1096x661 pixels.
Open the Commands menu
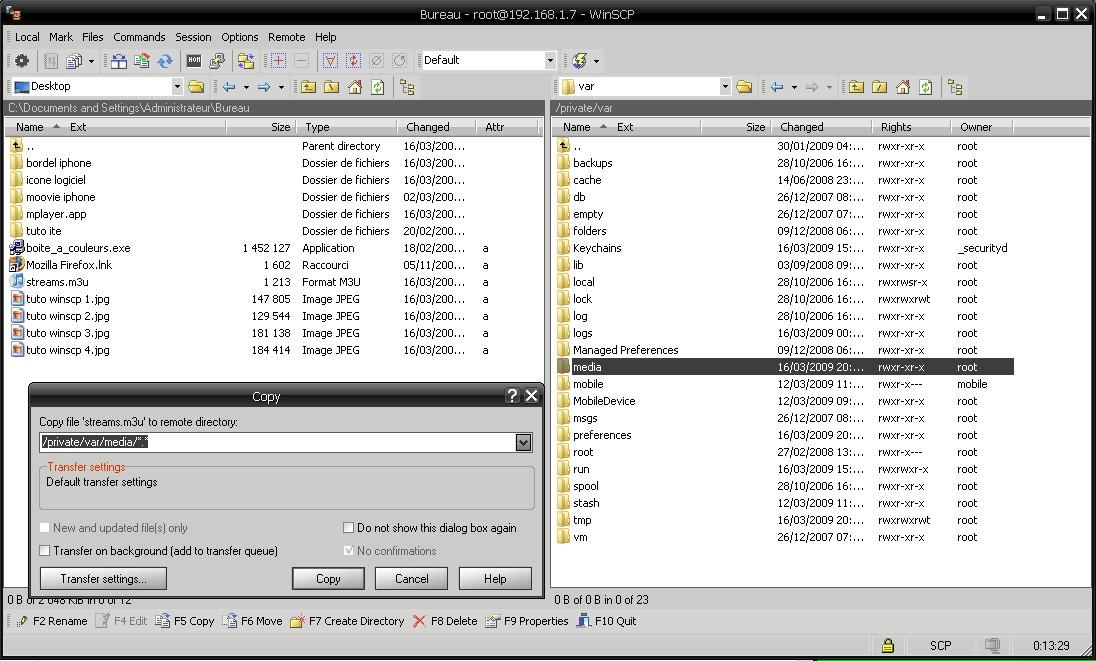(139, 36)
